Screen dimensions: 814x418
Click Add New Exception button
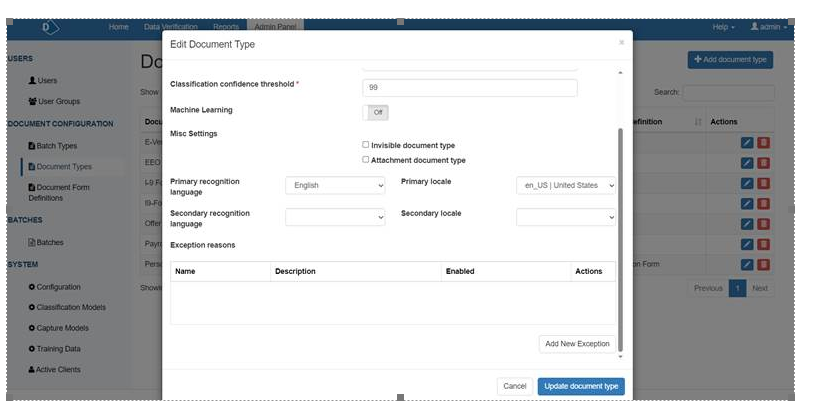[577, 343]
